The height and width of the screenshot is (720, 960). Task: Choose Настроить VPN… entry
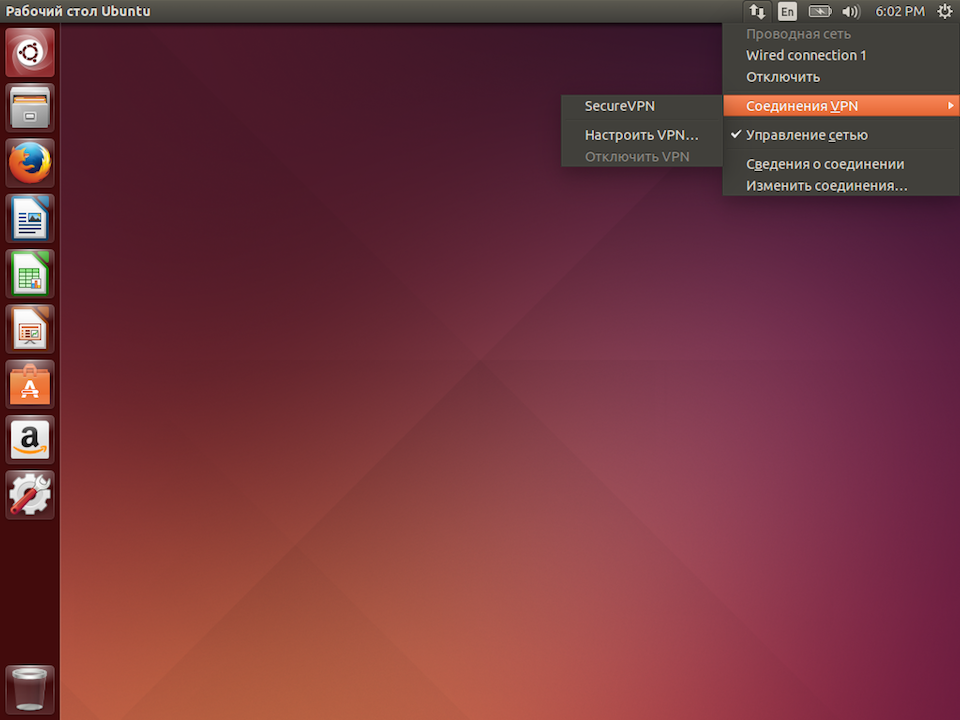click(642, 135)
